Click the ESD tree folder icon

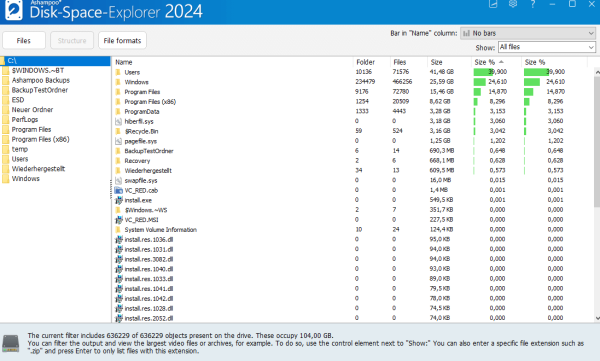5,100
